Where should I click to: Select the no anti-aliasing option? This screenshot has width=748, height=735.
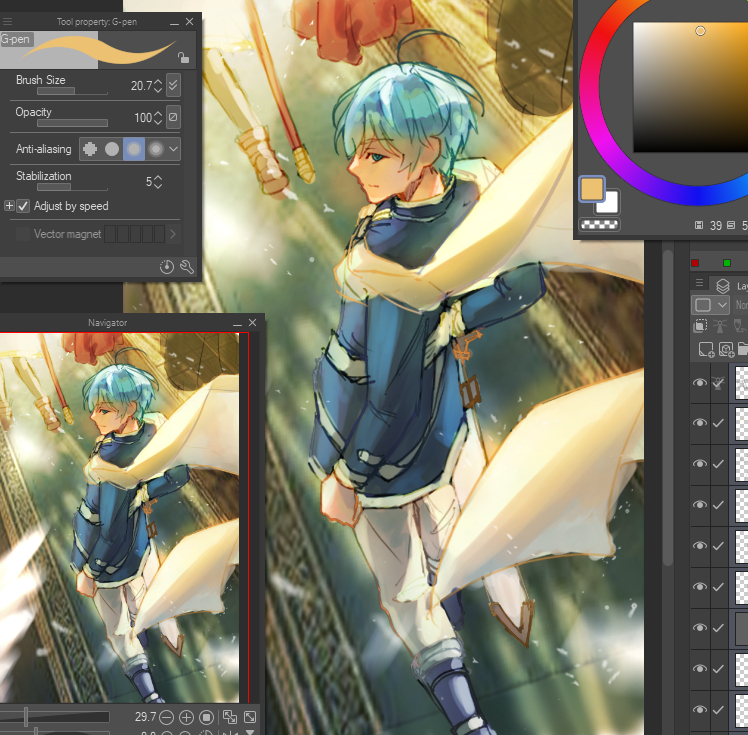coord(90,149)
